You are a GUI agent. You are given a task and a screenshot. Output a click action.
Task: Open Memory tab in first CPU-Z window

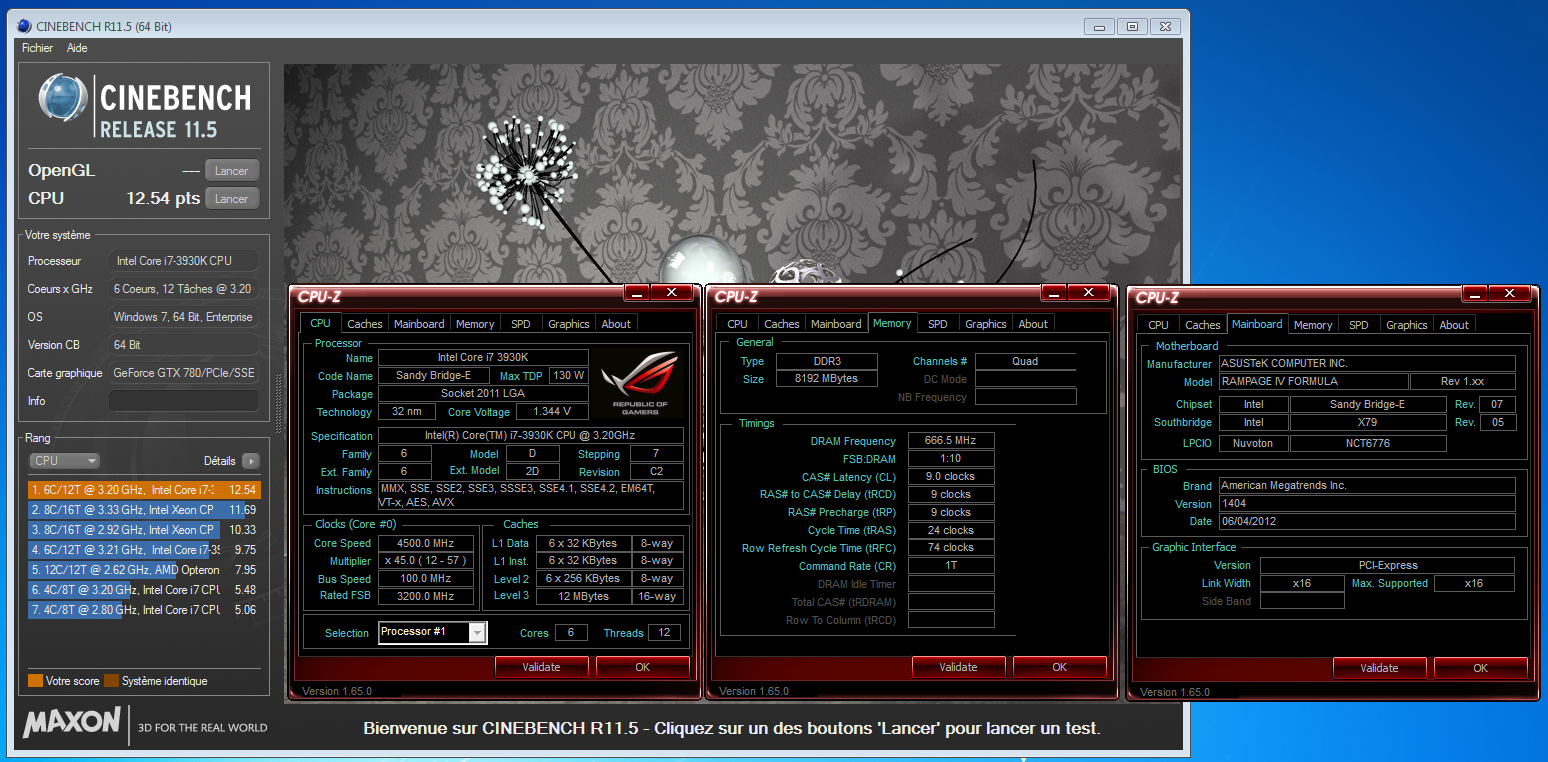[x=475, y=324]
